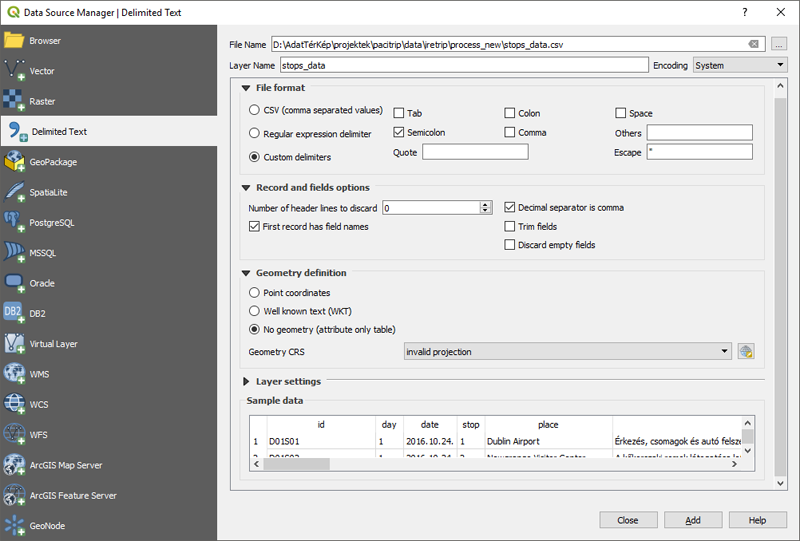Click the sample data horizontal scrollbar thumb
This screenshot has width=800, height=541.
[x=296, y=464]
